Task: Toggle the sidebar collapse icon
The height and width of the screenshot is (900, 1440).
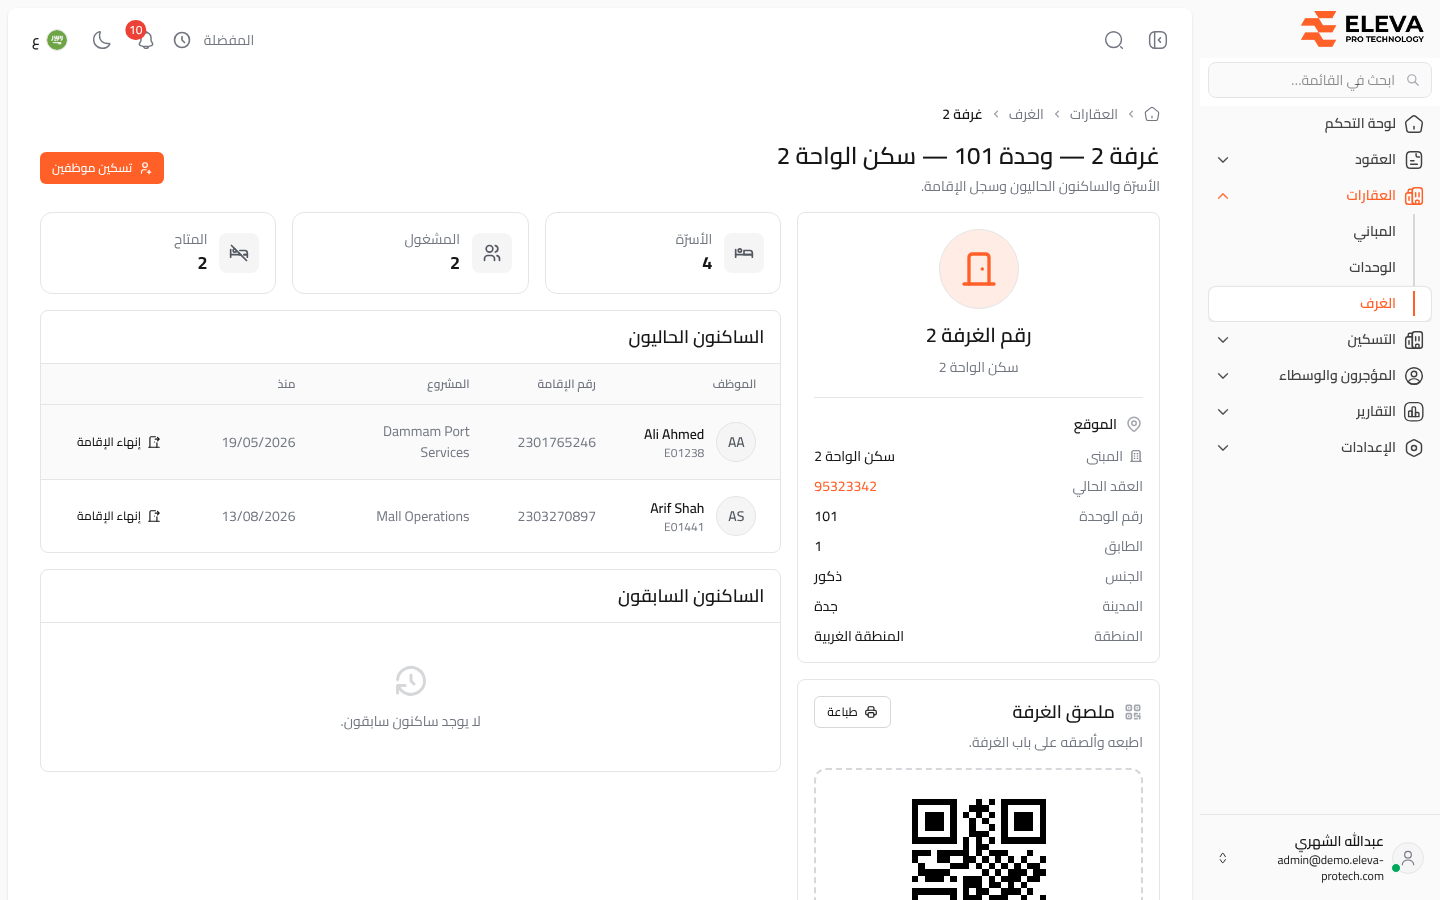Action: click(1158, 40)
